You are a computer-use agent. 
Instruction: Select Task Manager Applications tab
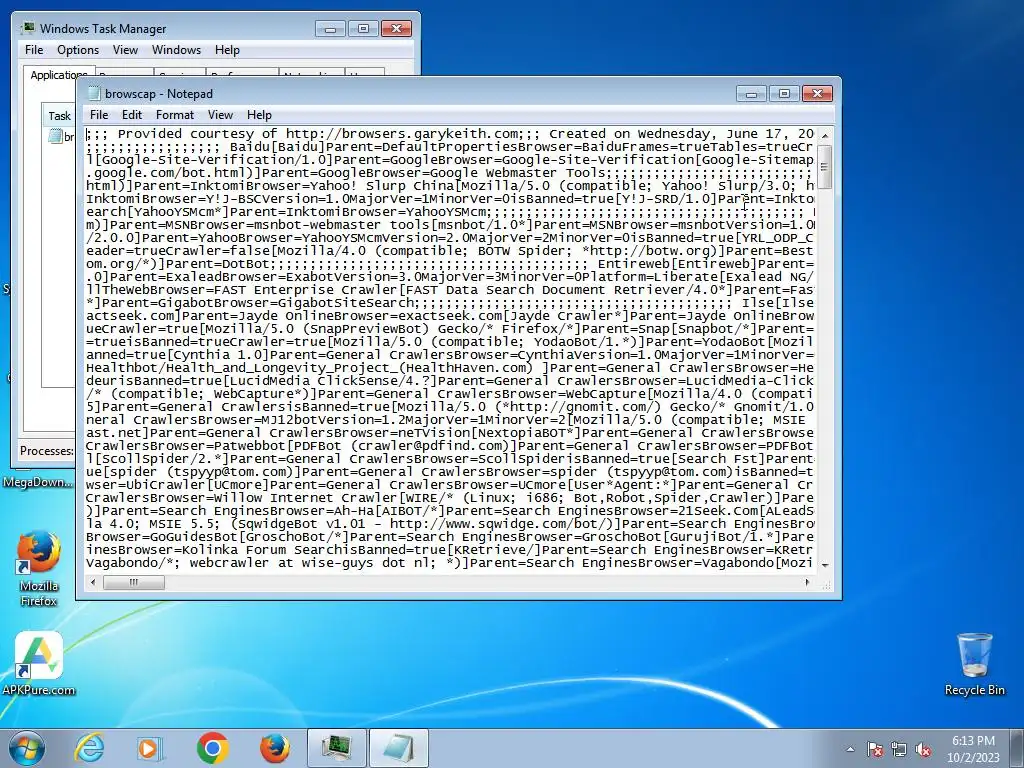pos(59,74)
